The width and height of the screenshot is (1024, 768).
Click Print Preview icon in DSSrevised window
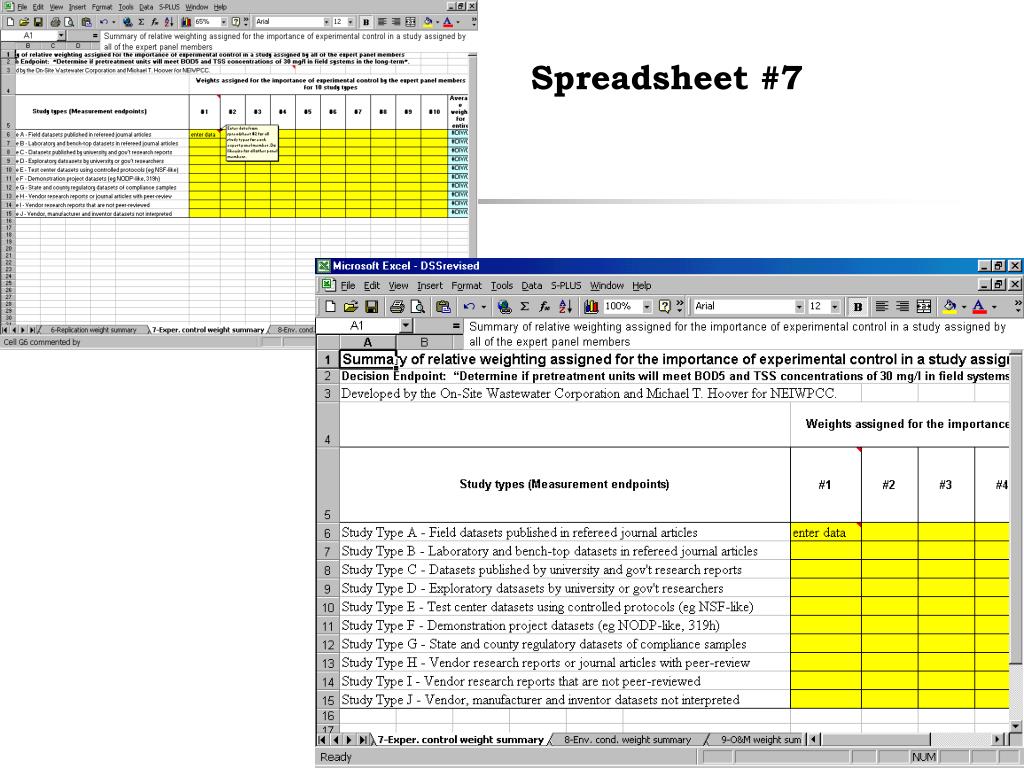coord(417,306)
